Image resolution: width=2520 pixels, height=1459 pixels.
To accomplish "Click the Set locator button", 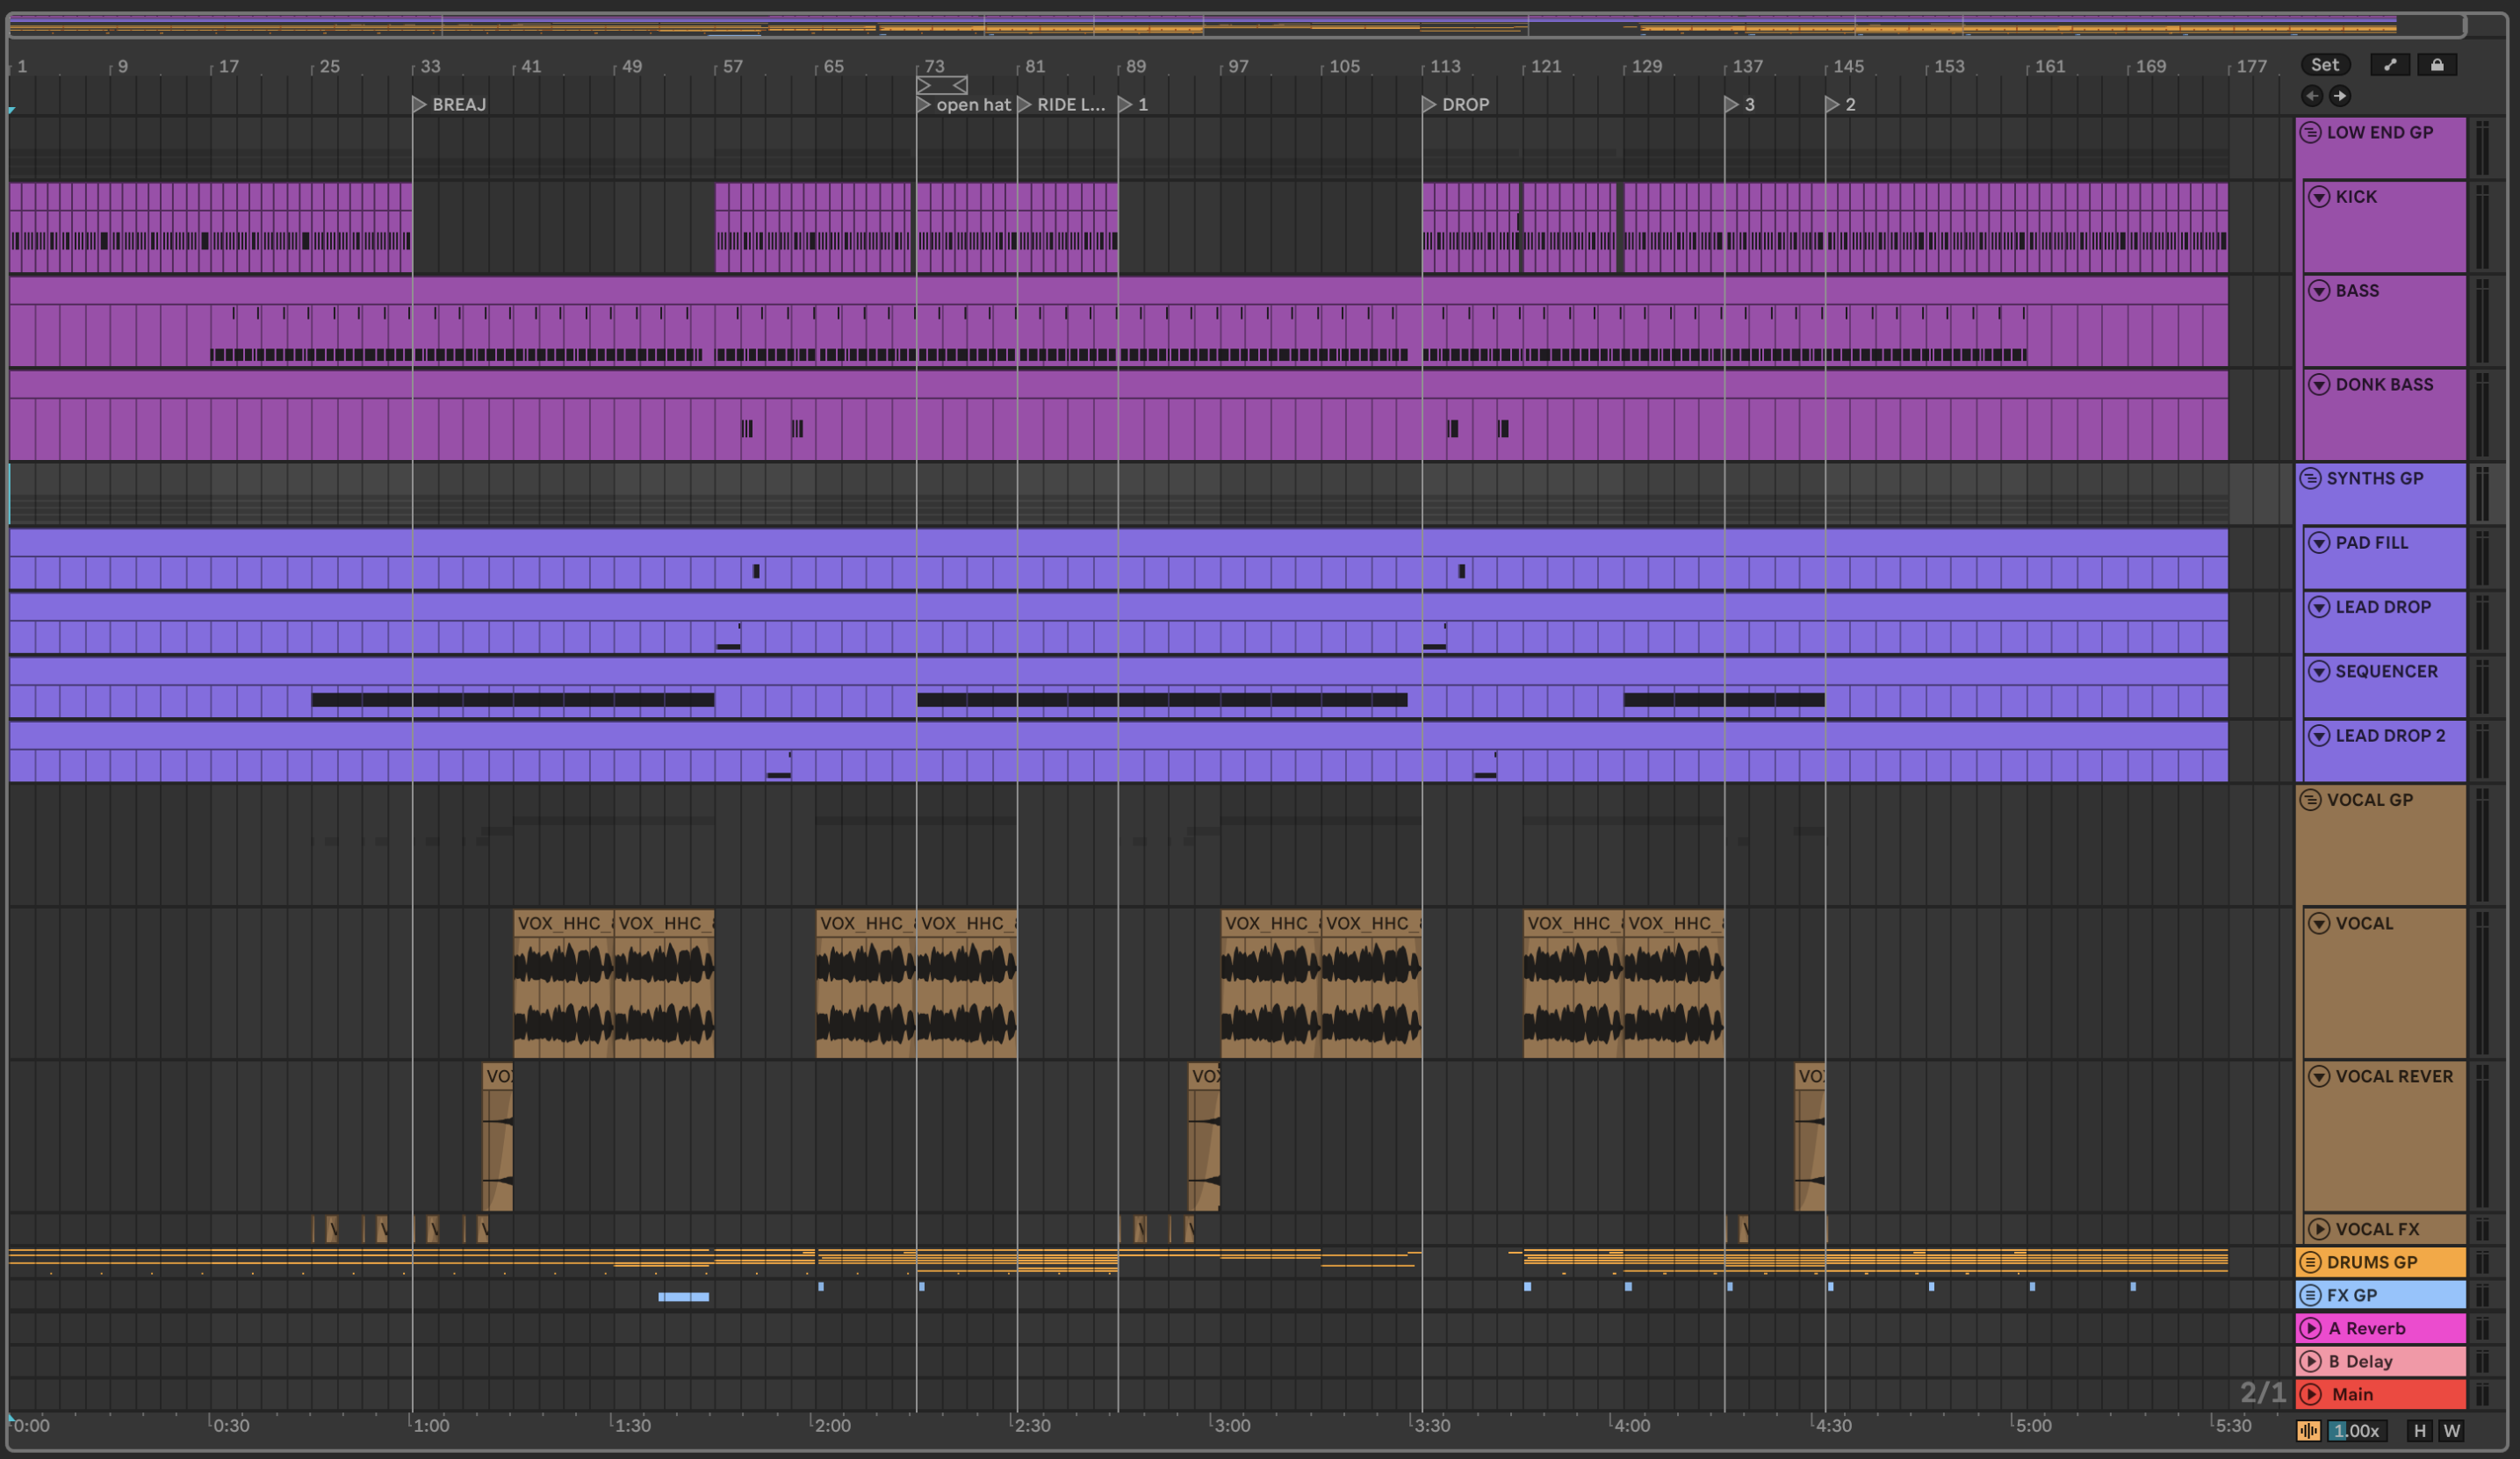I will pos(2325,65).
